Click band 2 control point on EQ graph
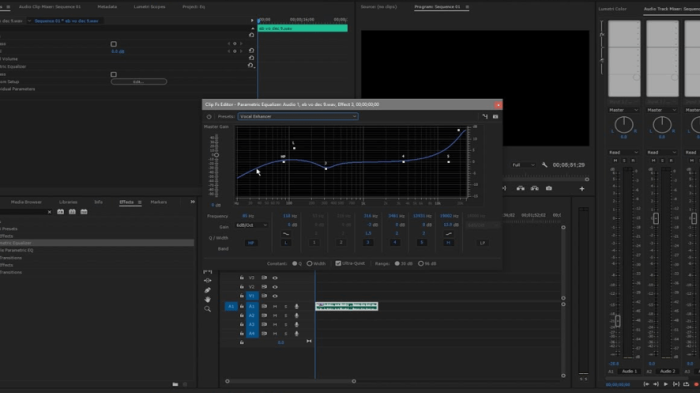 [326, 168]
